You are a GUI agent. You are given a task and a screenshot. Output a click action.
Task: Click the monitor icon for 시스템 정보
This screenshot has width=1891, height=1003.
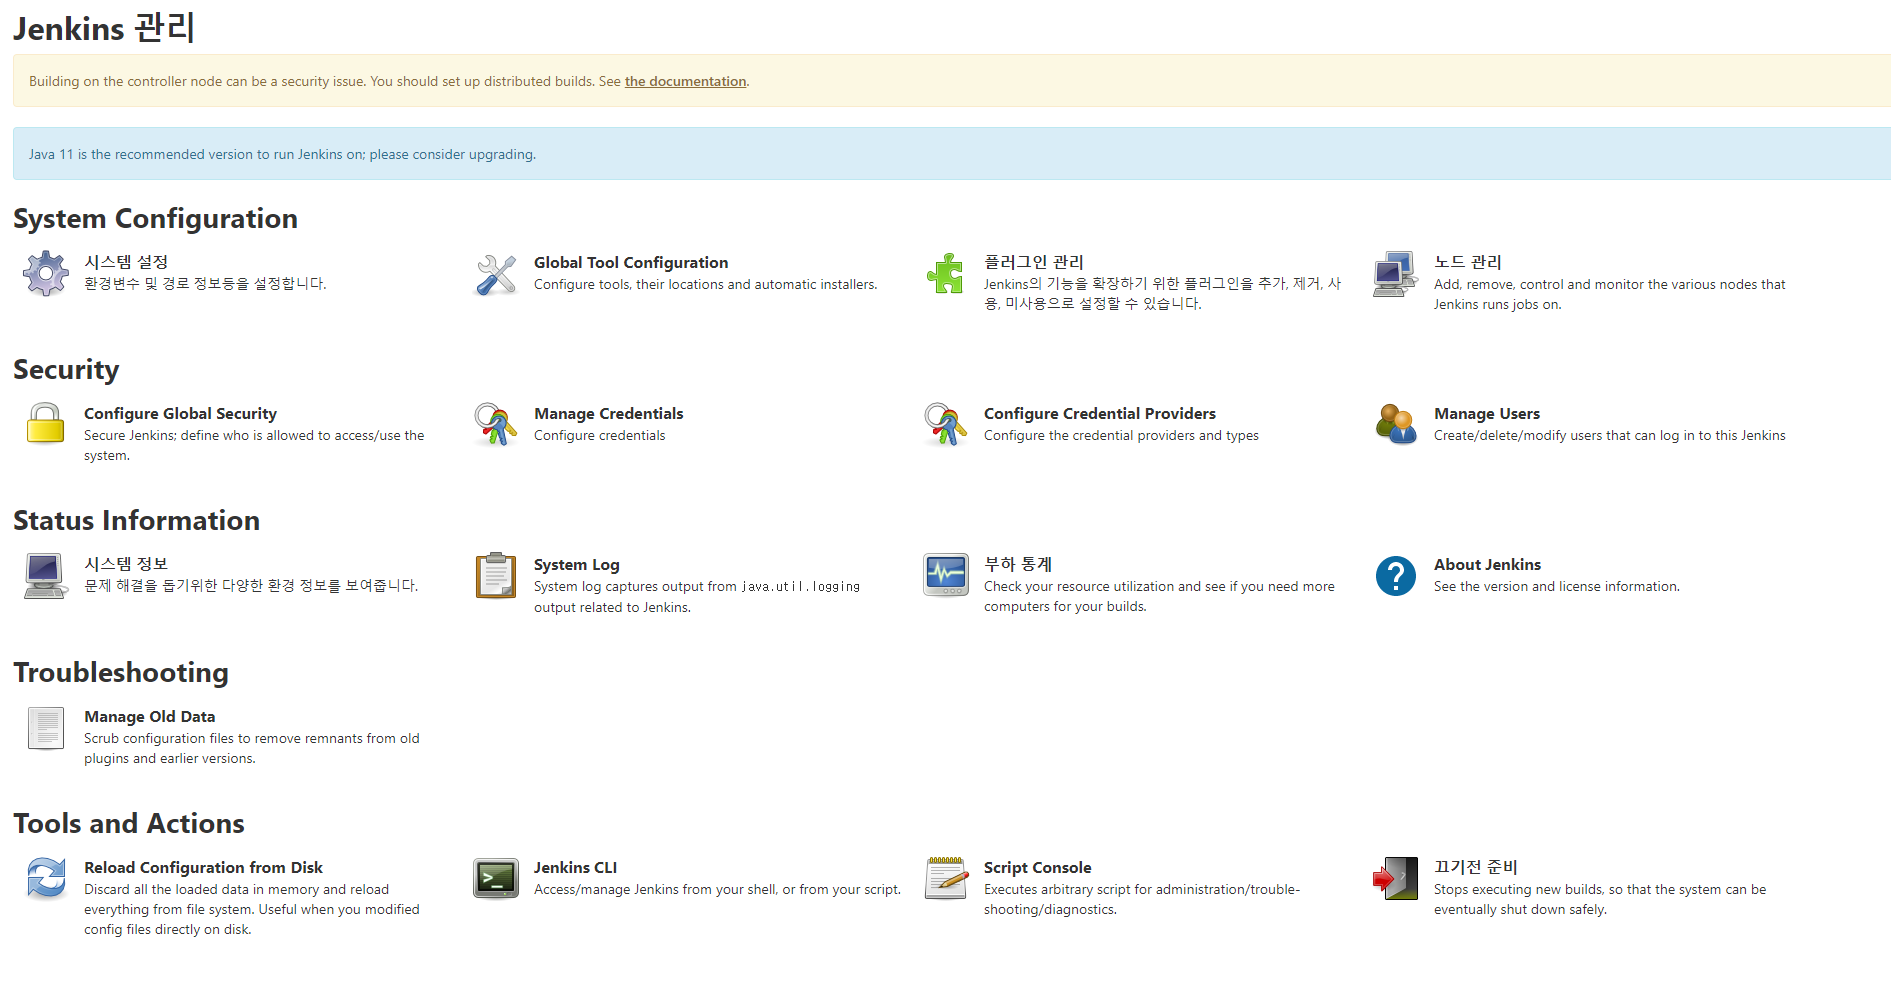(46, 576)
